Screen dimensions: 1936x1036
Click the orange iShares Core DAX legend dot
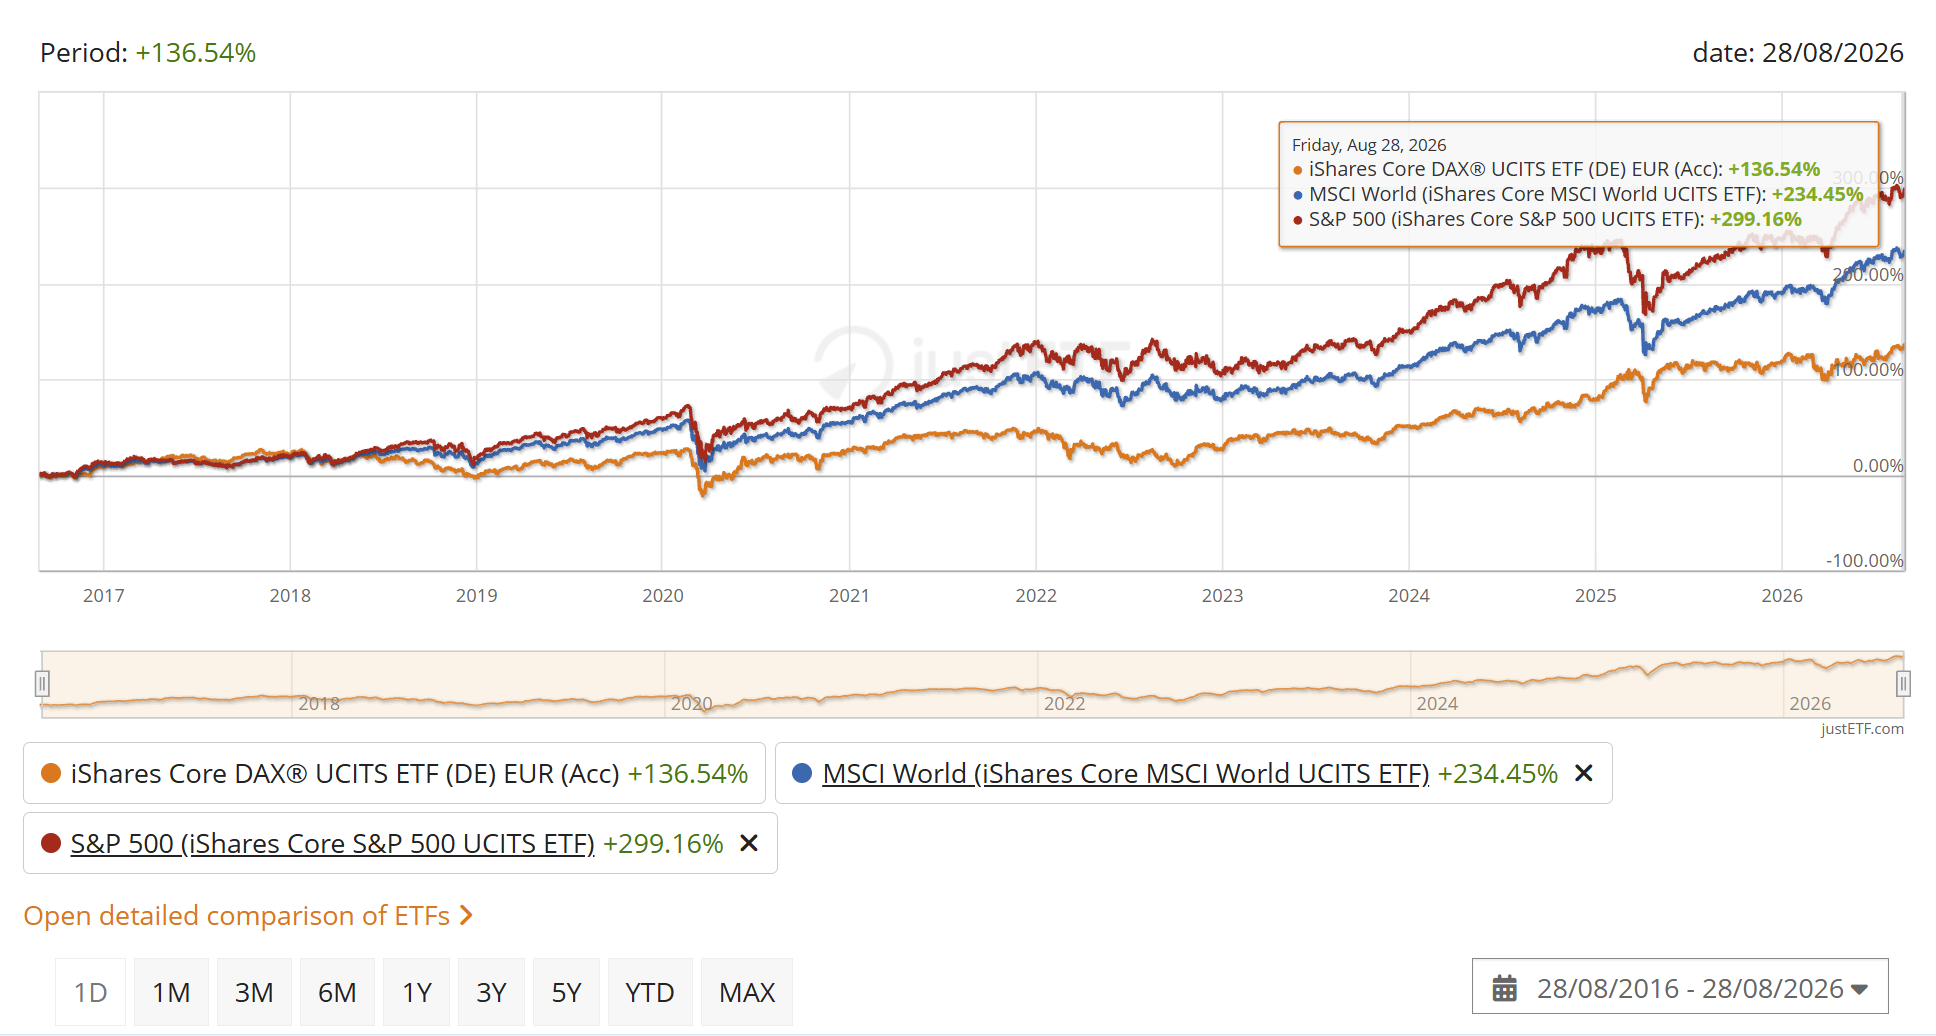51,773
